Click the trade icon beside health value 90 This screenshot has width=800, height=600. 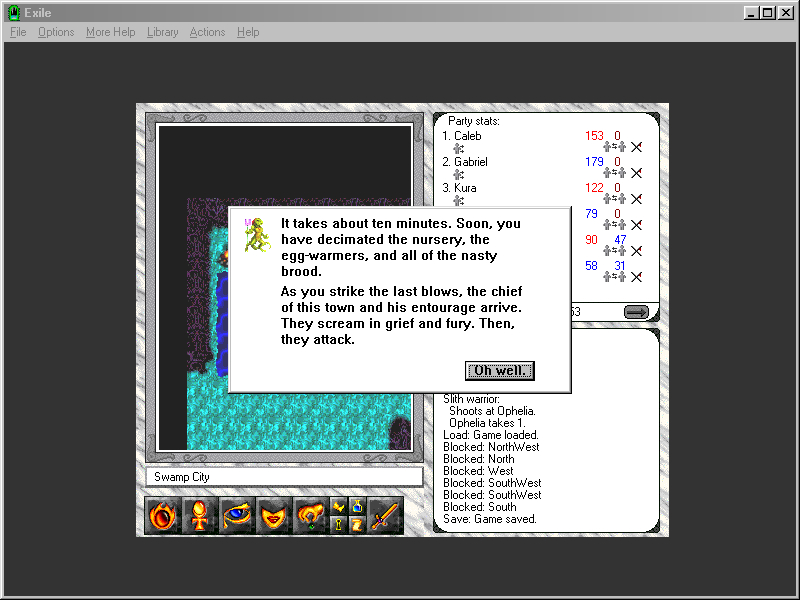pos(614,251)
